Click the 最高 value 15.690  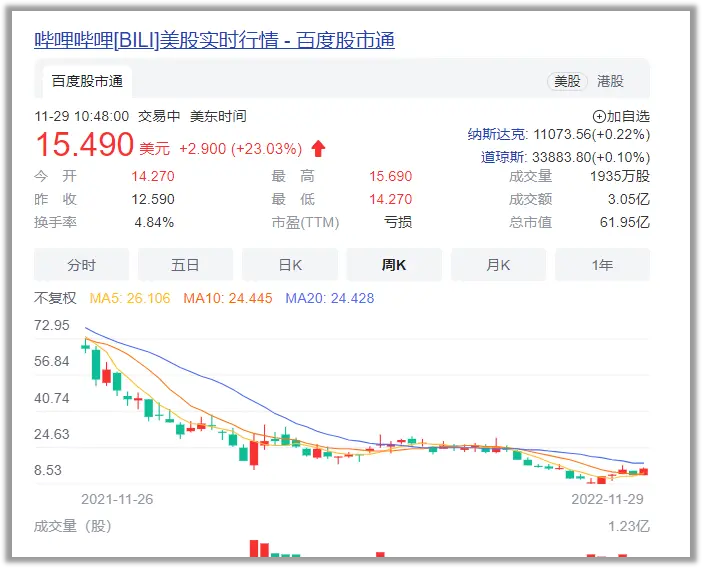tap(391, 176)
